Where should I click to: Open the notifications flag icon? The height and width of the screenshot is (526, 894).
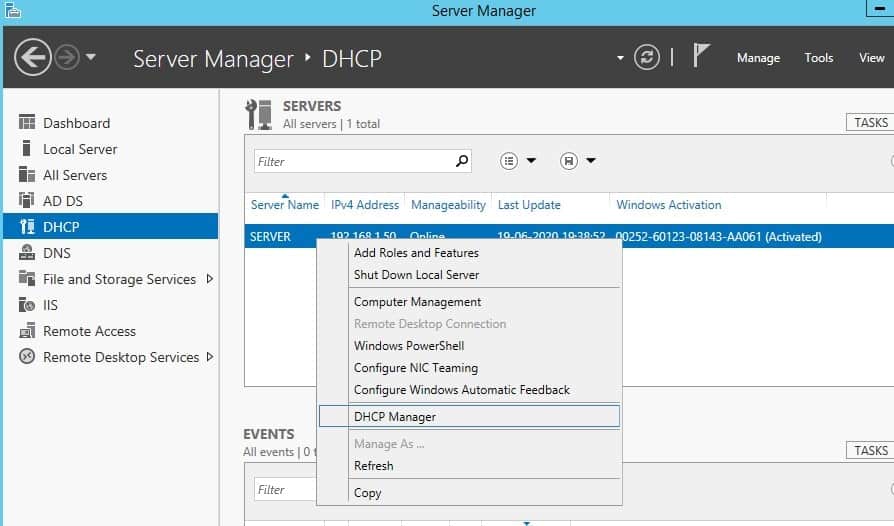(701, 56)
